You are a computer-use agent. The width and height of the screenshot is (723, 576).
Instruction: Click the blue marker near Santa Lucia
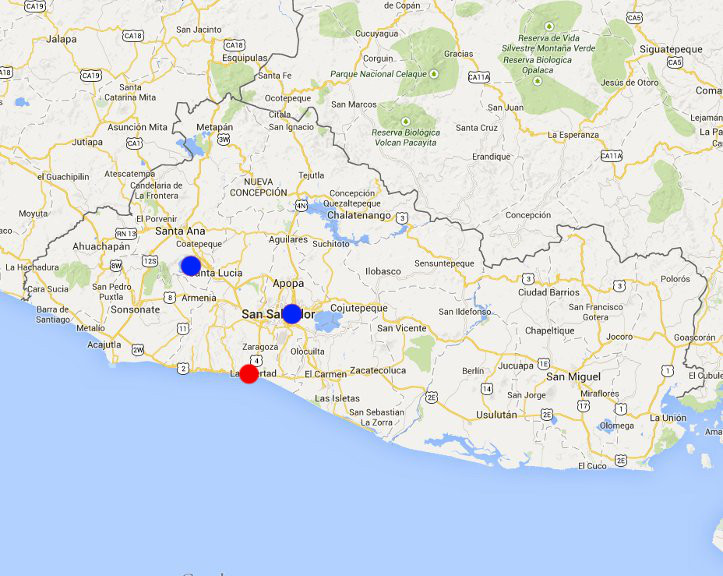tap(191, 265)
